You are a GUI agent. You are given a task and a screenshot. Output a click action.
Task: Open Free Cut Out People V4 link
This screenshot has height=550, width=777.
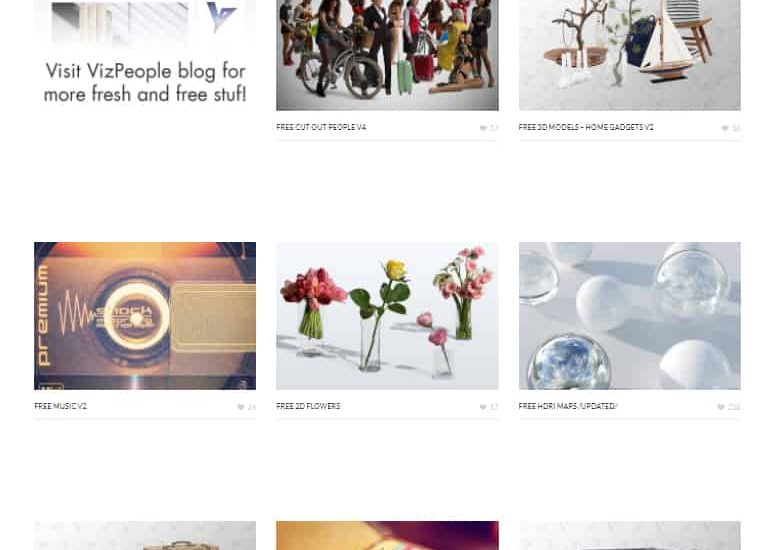pyautogui.click(x=321, y=127)
